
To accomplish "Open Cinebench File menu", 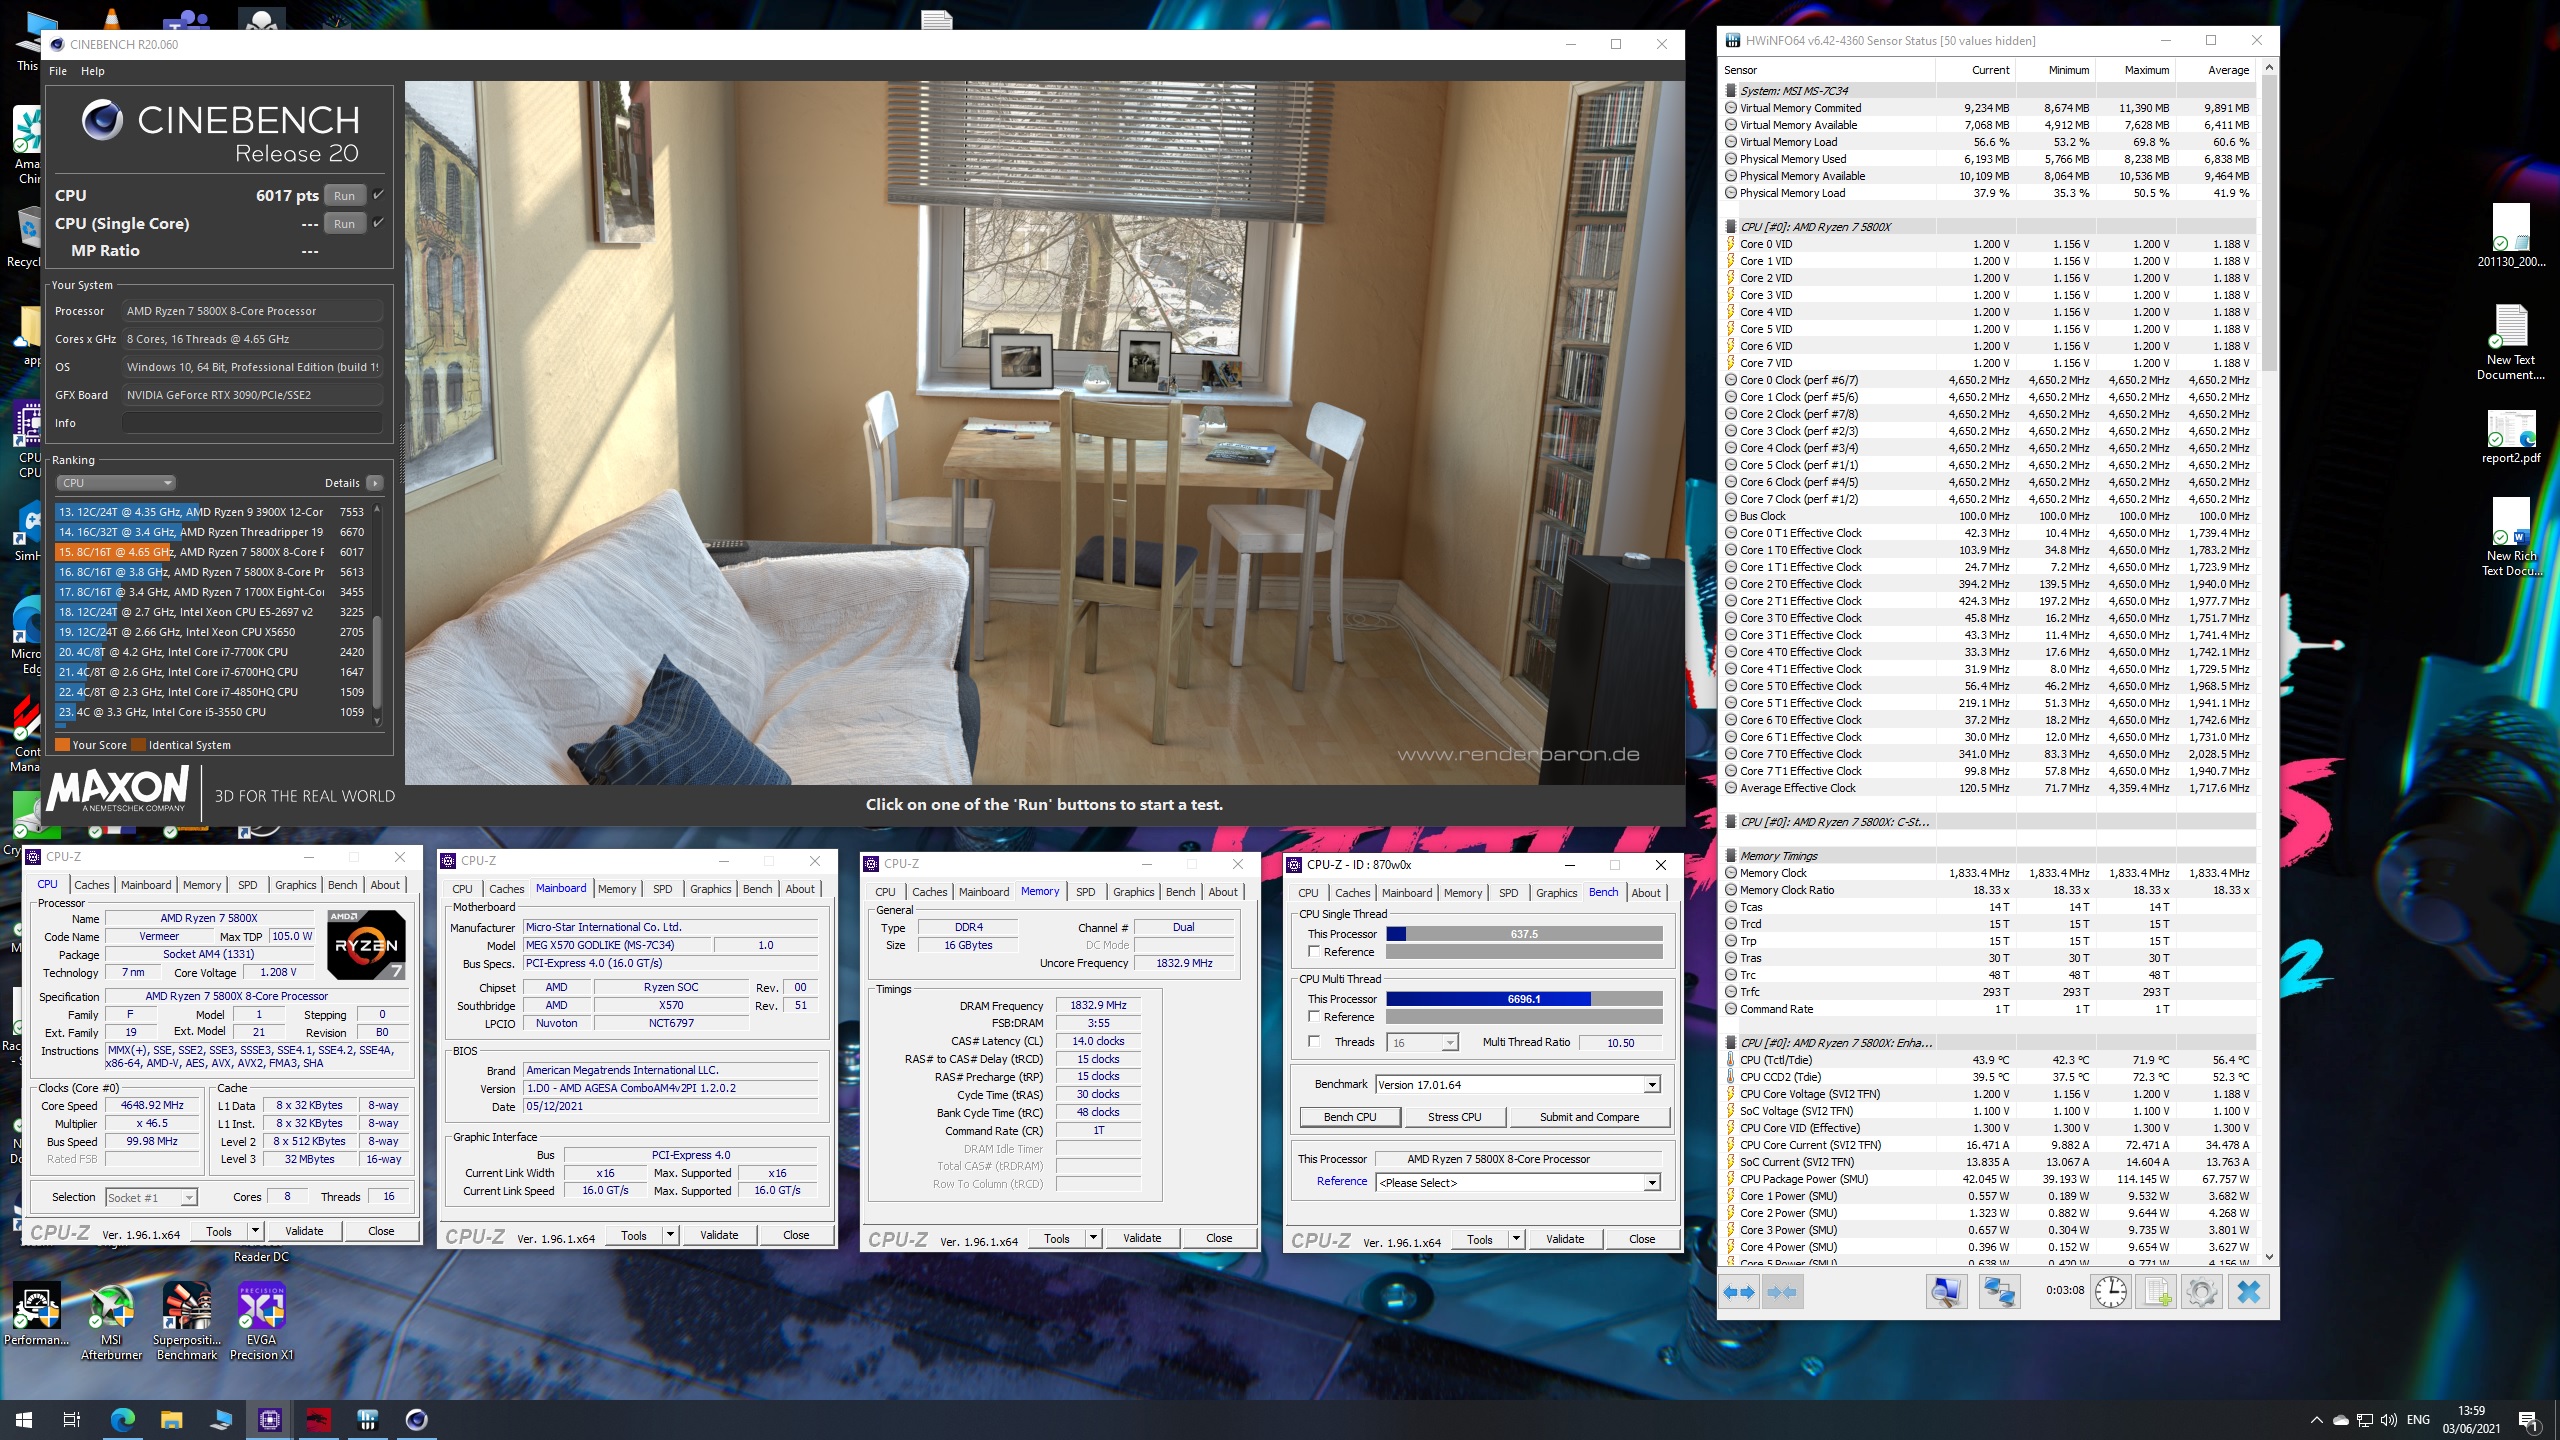I will click(x=58, y=71).
